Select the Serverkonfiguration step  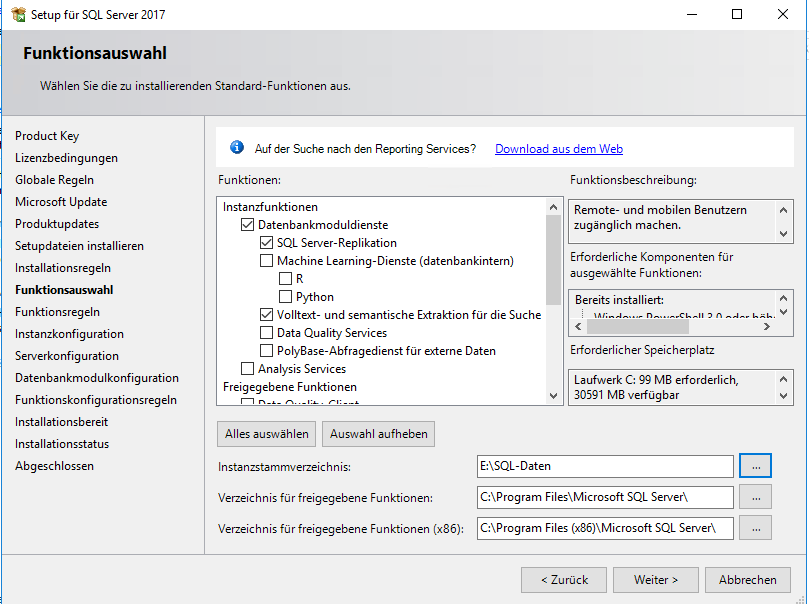click(x=67, y=356)
